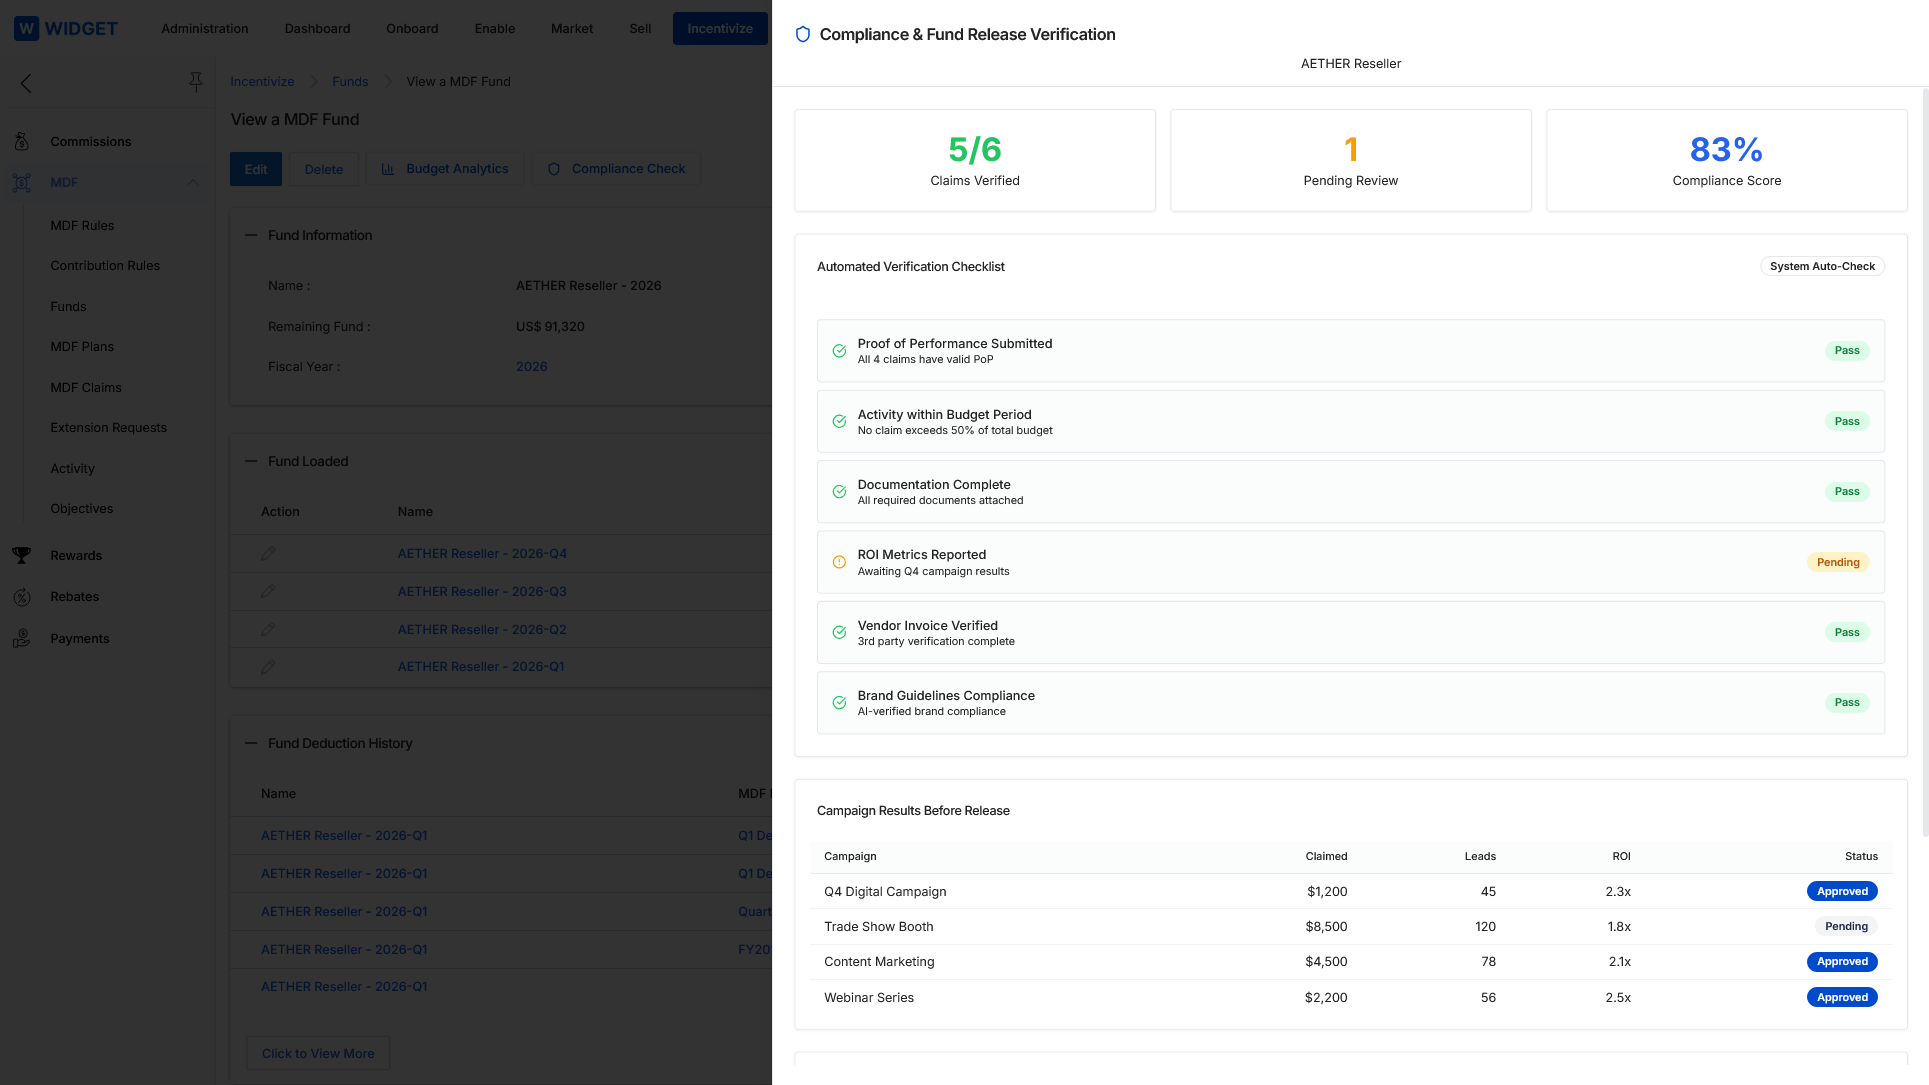Open Funds breadcrumb link
Viewport: 1929px width, 1085px height.
350,82
